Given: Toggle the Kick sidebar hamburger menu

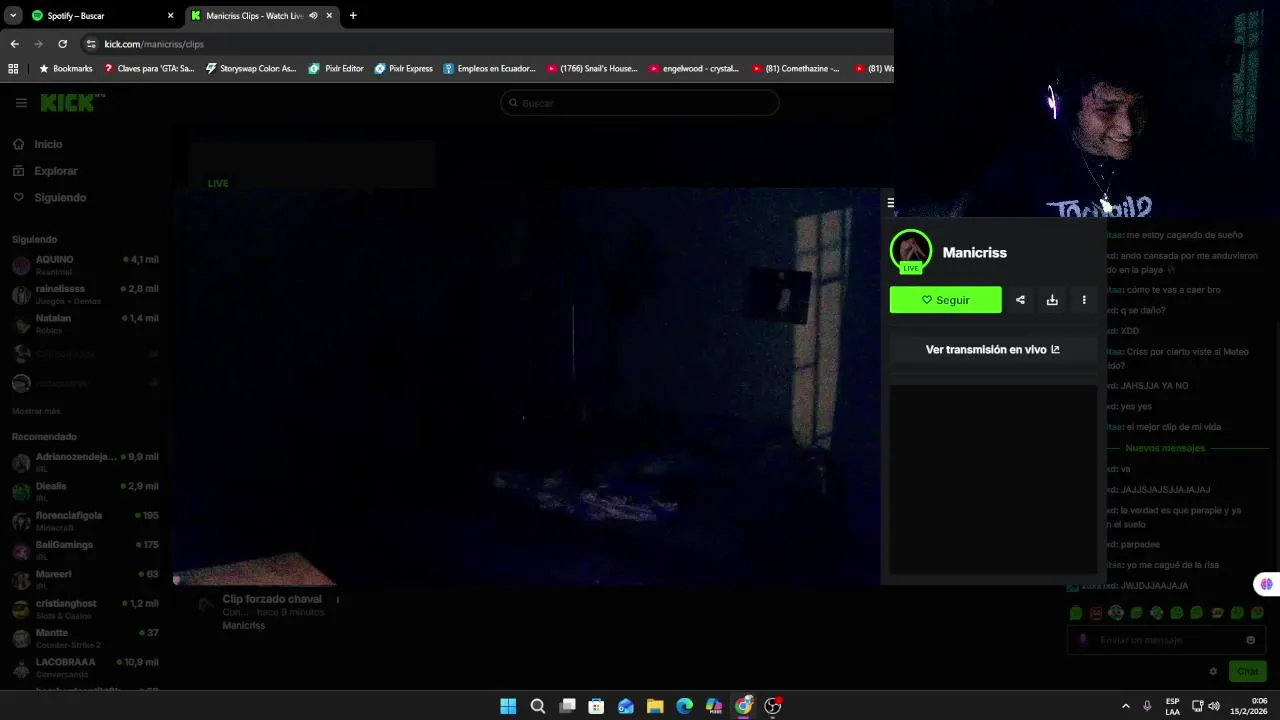Looking at the screenshot, I should coord(21,103).
